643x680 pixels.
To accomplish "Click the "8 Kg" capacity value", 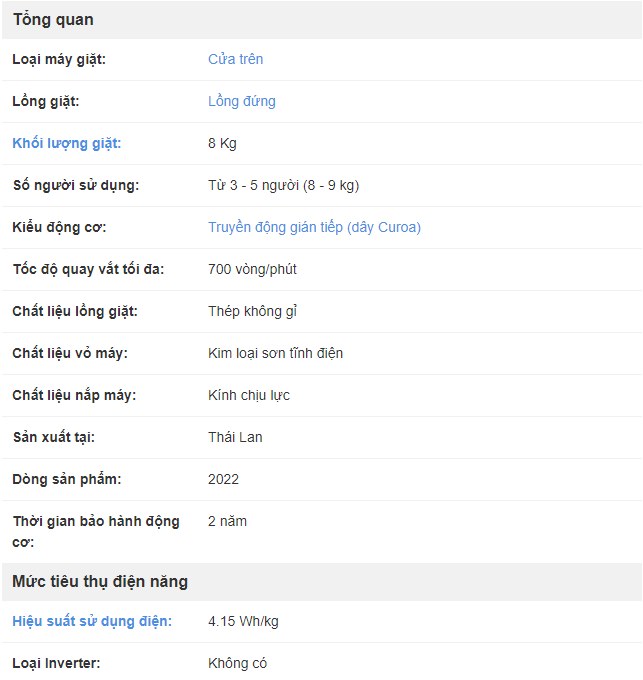I will pyautogui.click(x=222, y=143).
